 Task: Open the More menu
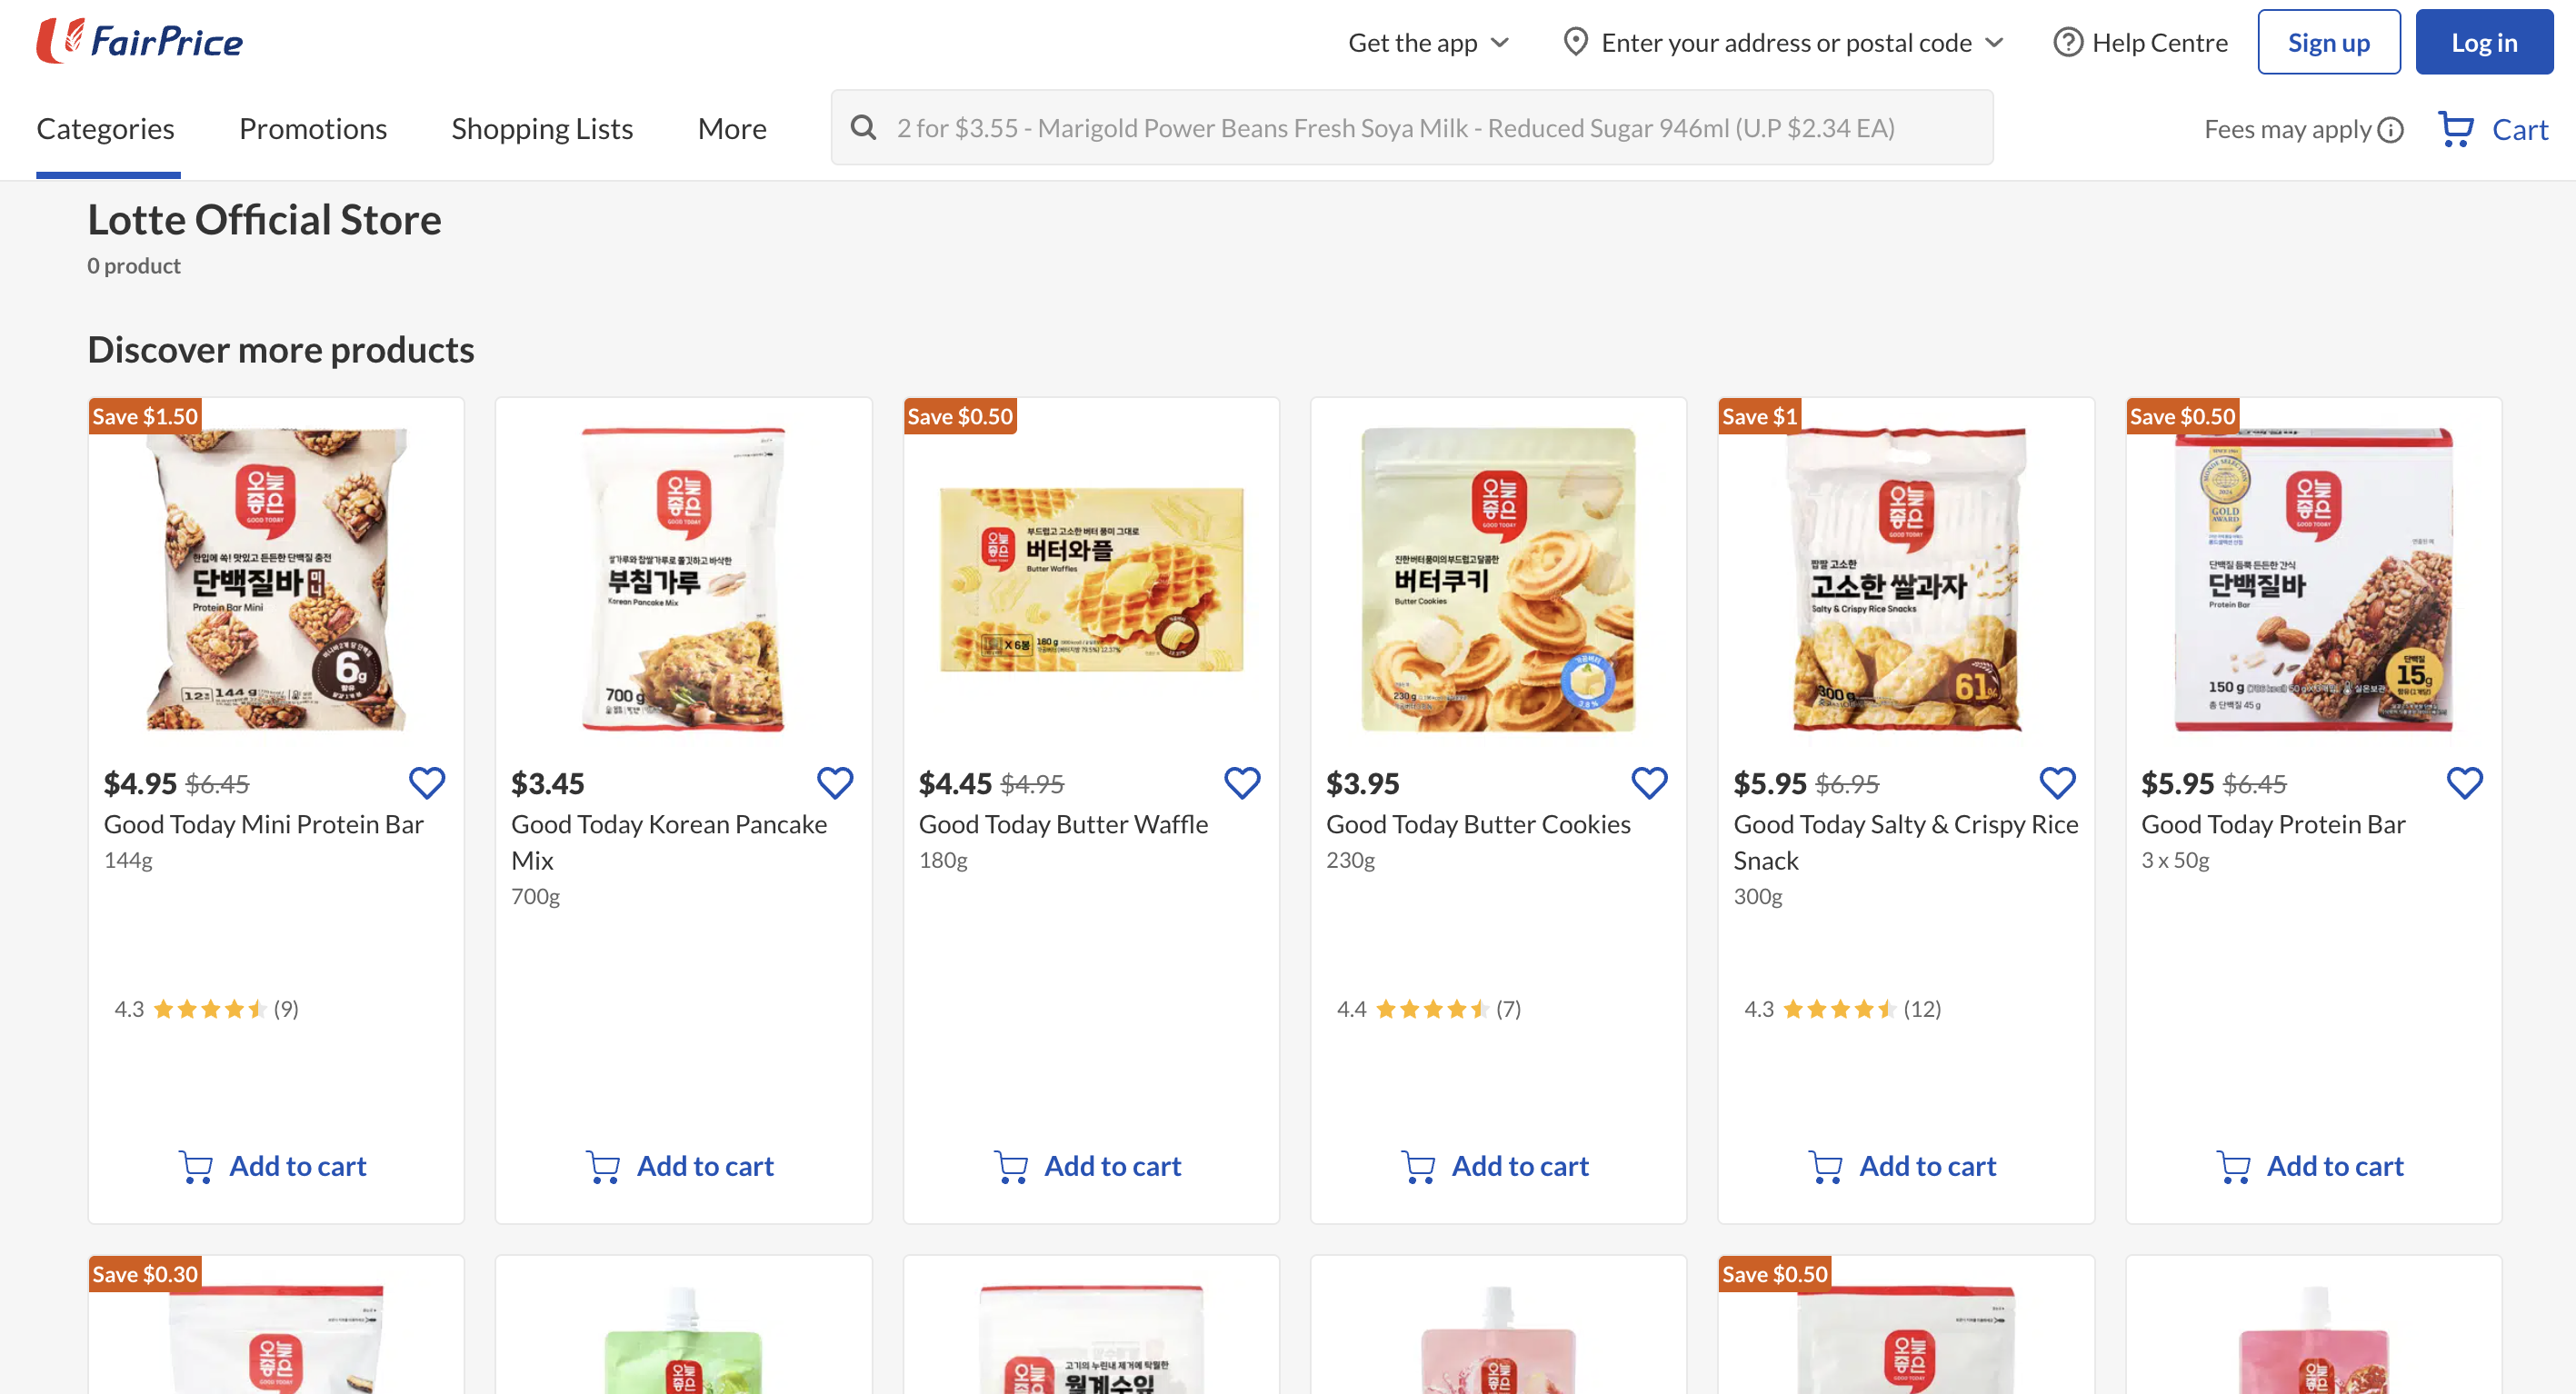point(732,128)
